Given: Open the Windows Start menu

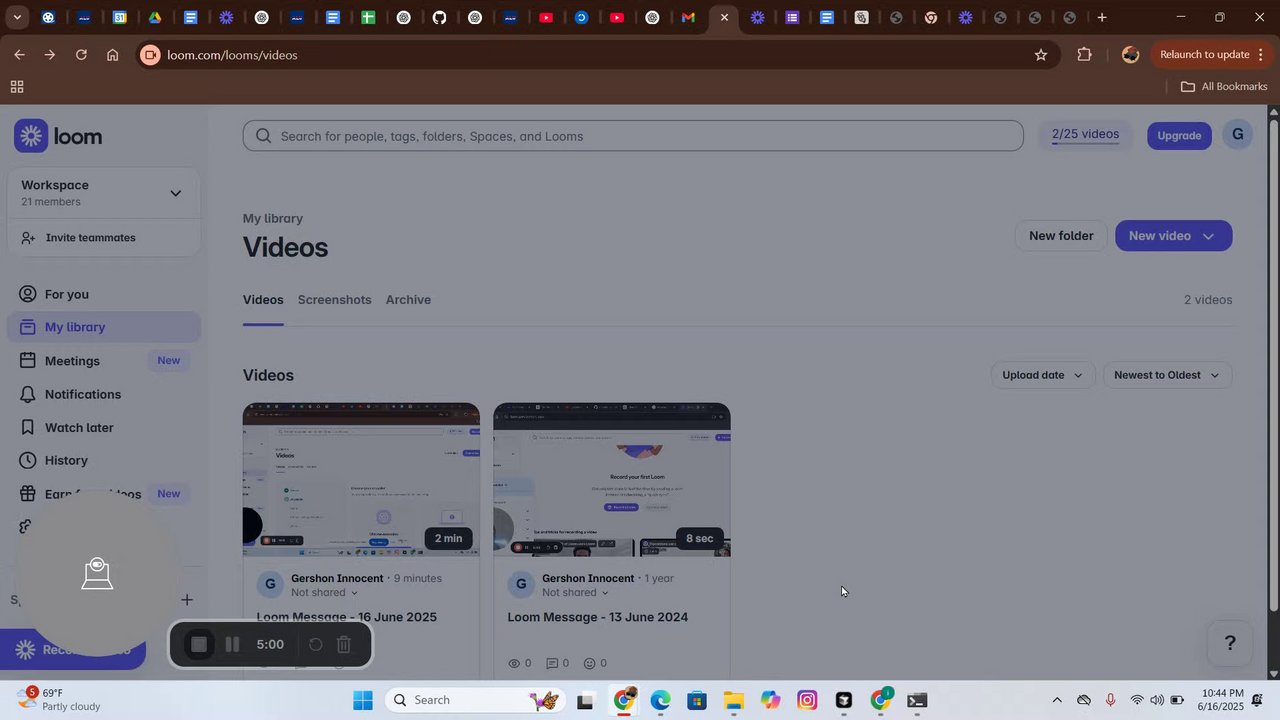Looking at the screenshot, I should (x=363, y=700).
